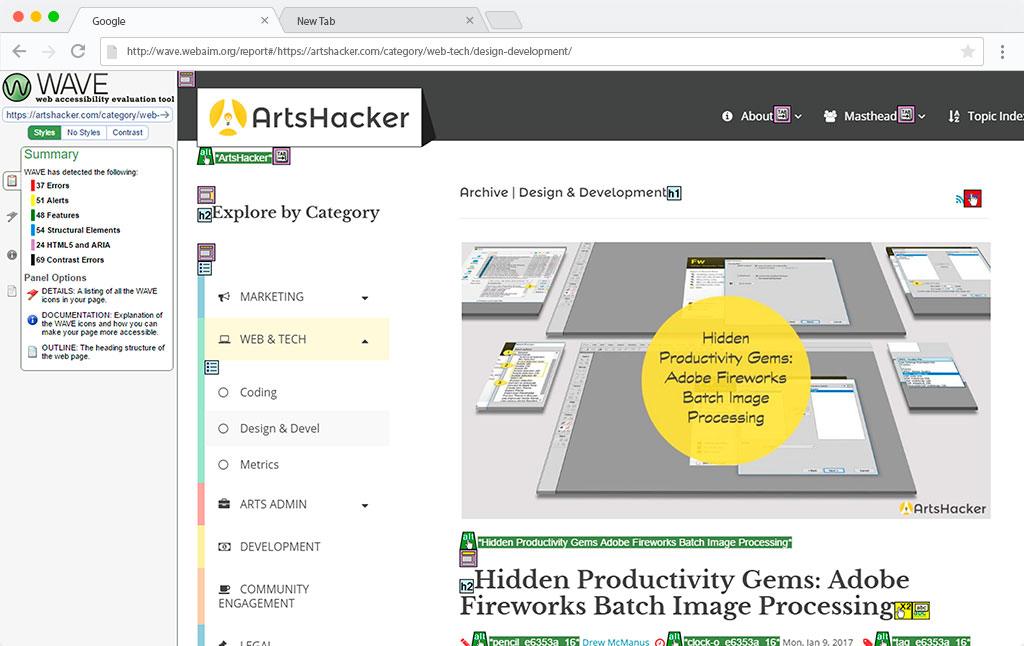Click the h2 icon beside Hidden Productivity Gems heading
Viewport: 1024px width, 646px height.
[x=466, y=586]
